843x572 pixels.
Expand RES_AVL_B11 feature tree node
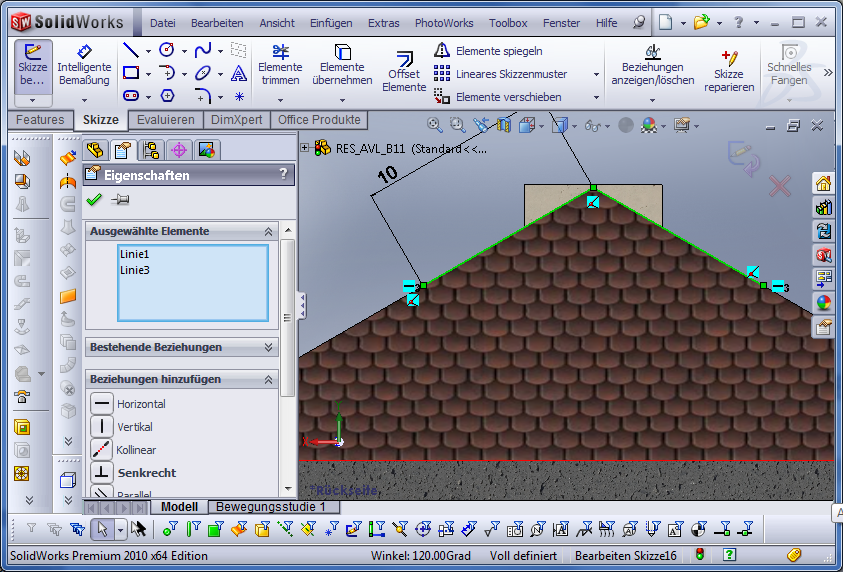(x=305, y=148)
